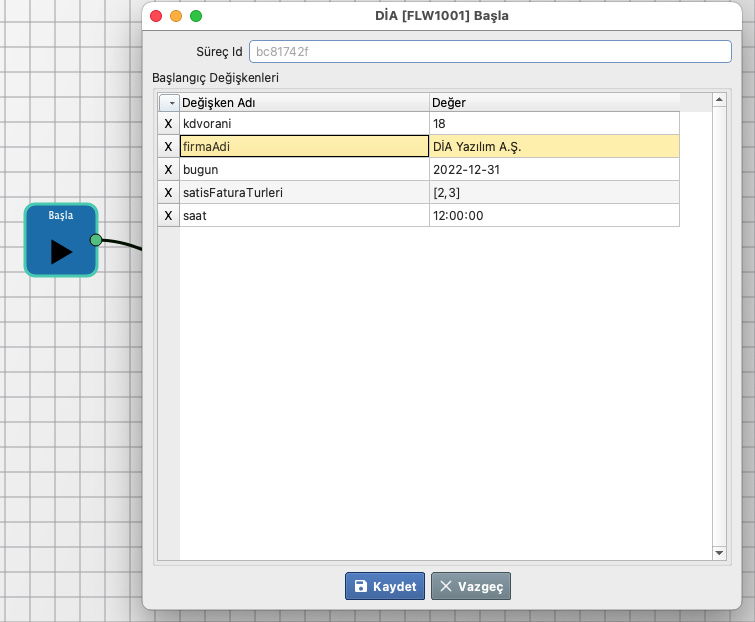
Task: Delete satisFaturaTurleri row via X icon
Action: click(168, 192)
